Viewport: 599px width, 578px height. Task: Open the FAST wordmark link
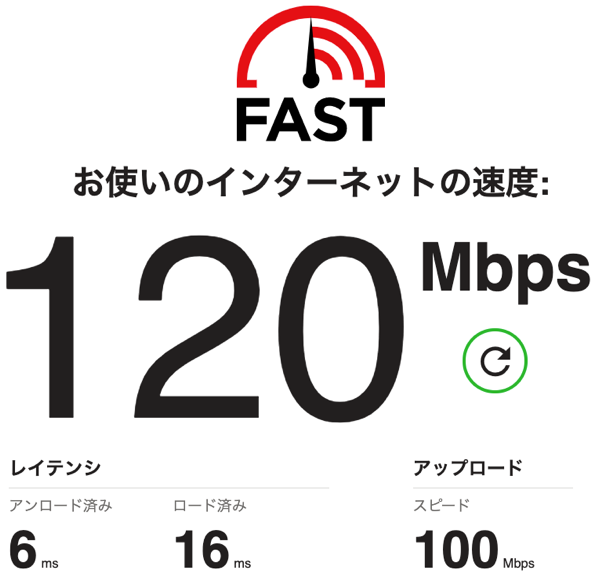(311, 119)
